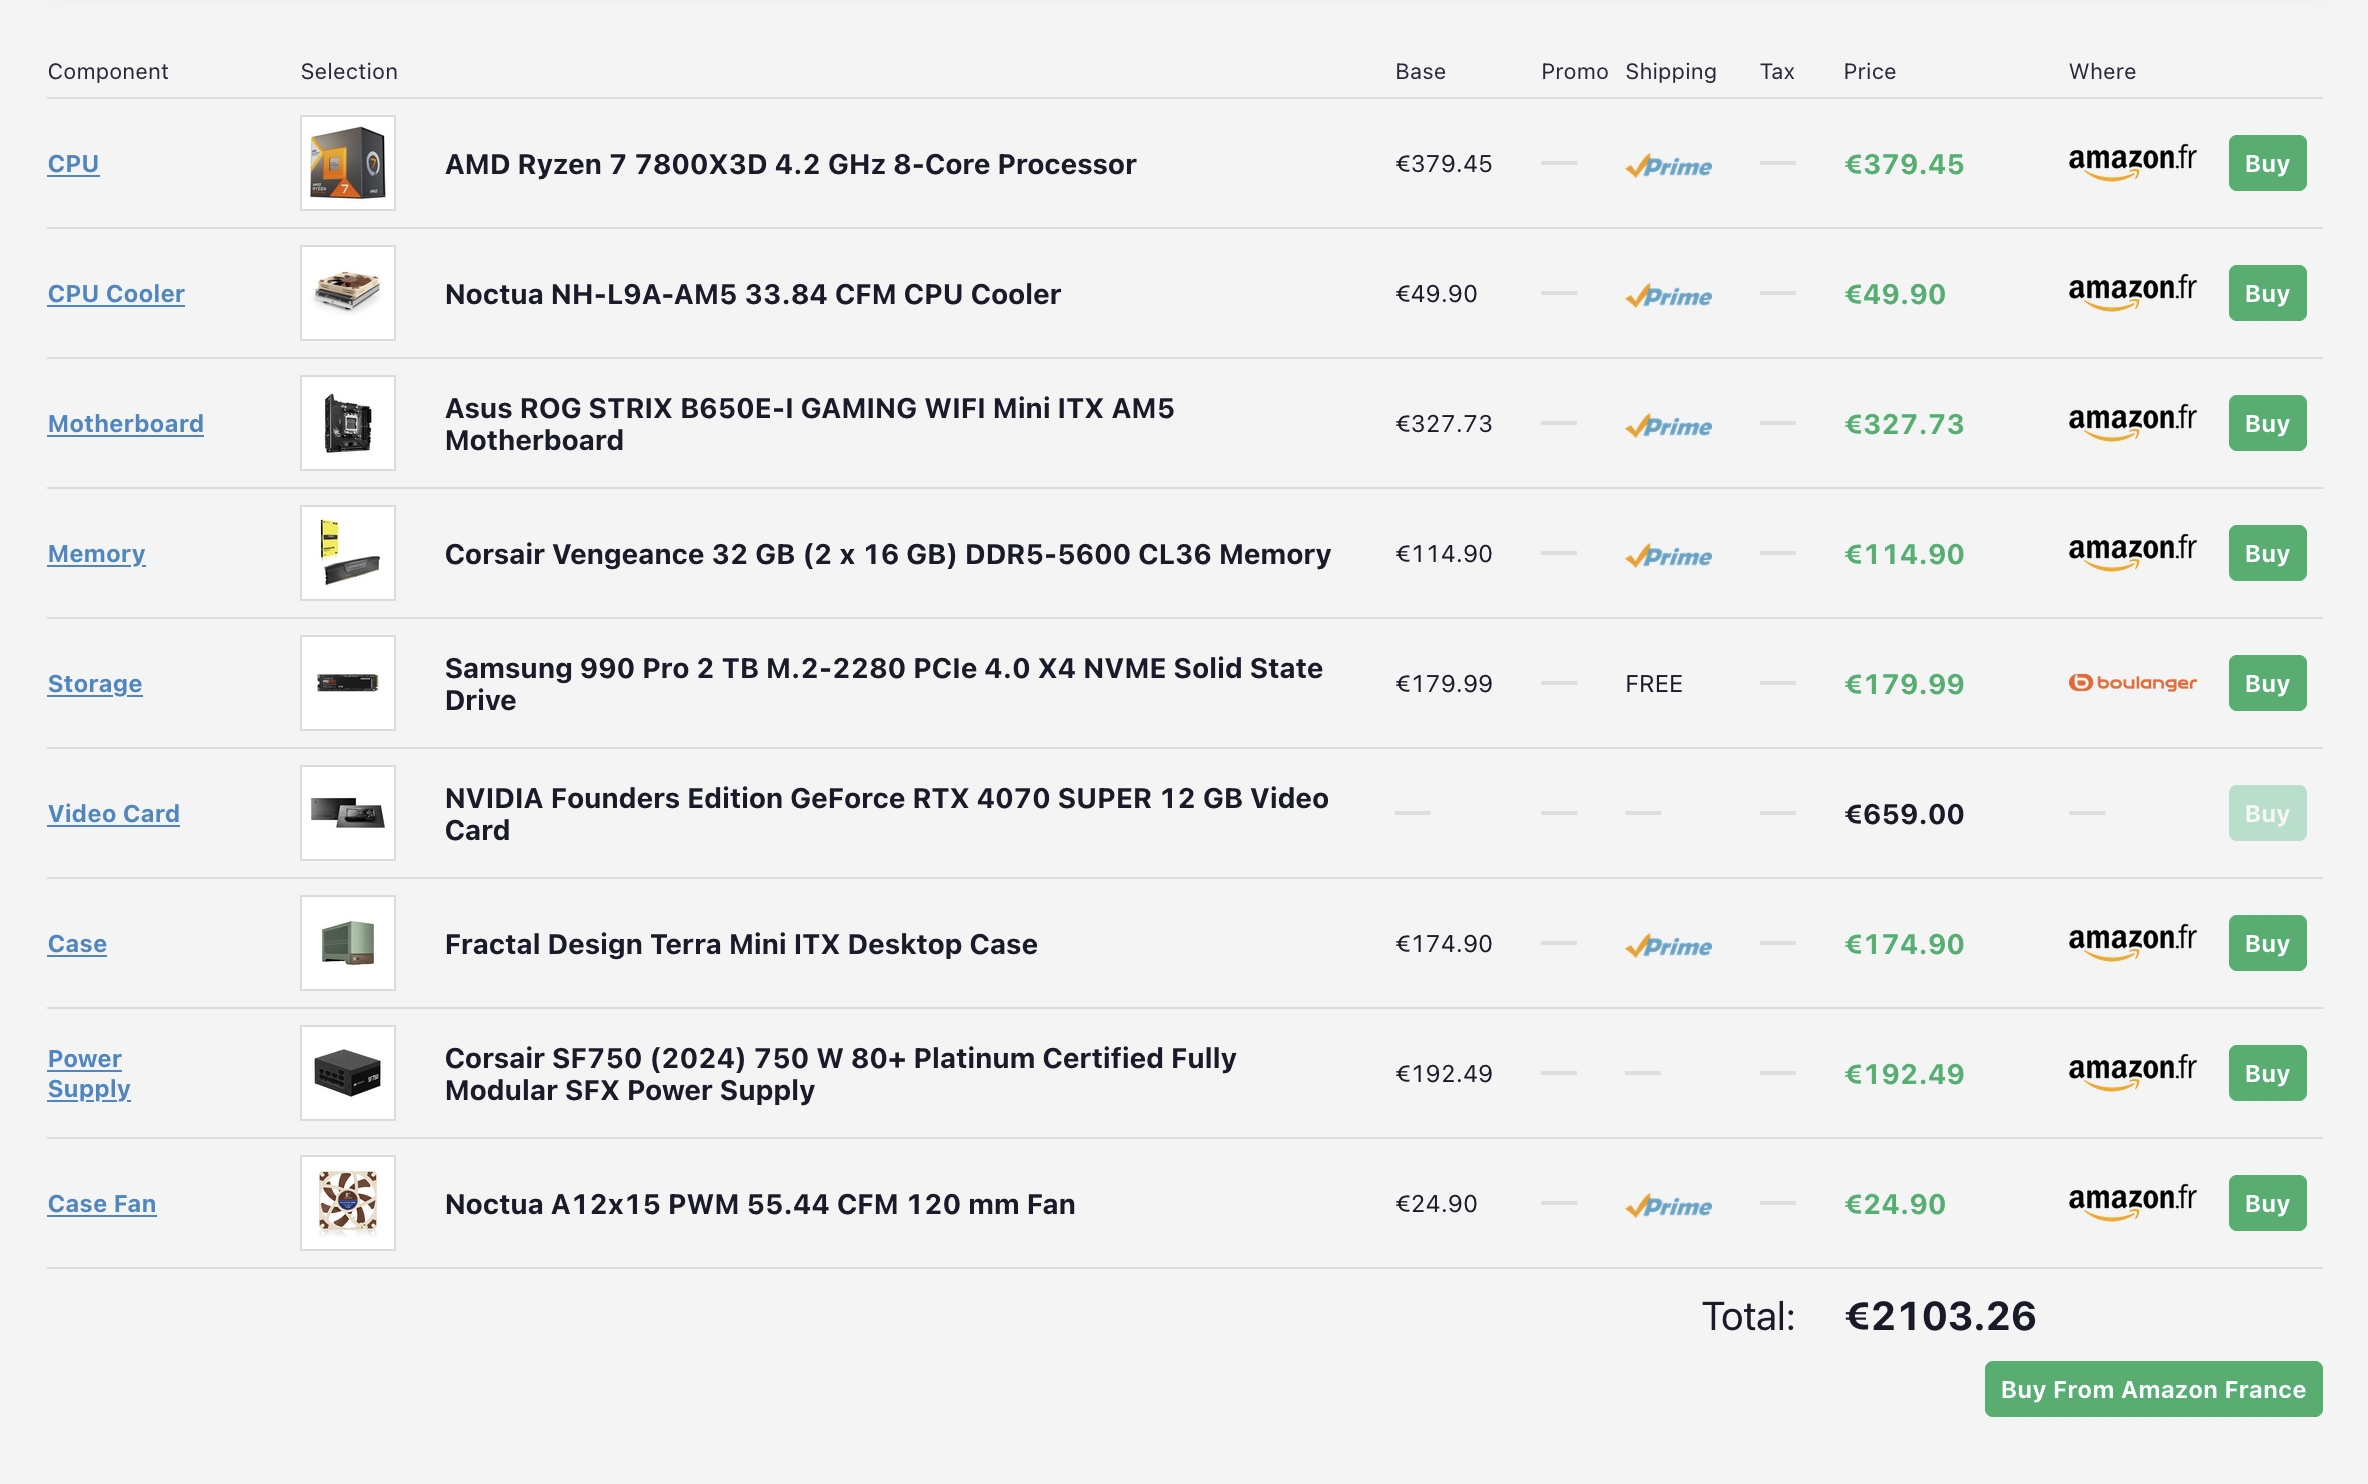Click the faded Buy button for RTX 4070 SUPER

(x=2266, y=813)
